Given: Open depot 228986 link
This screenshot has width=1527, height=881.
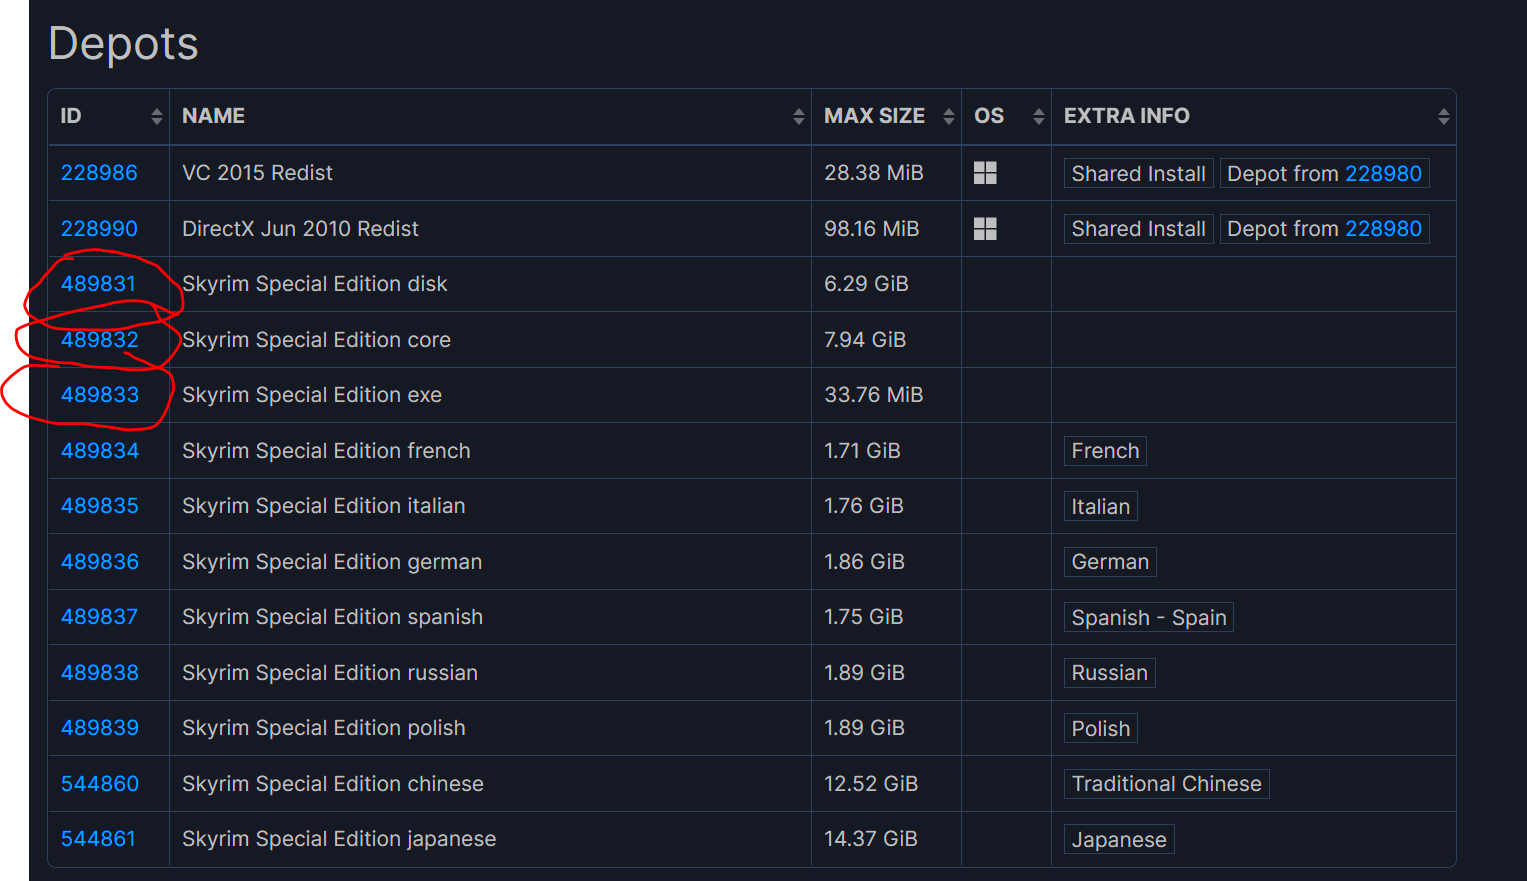Looking at the screenshot, I should [x=99, y=173].
